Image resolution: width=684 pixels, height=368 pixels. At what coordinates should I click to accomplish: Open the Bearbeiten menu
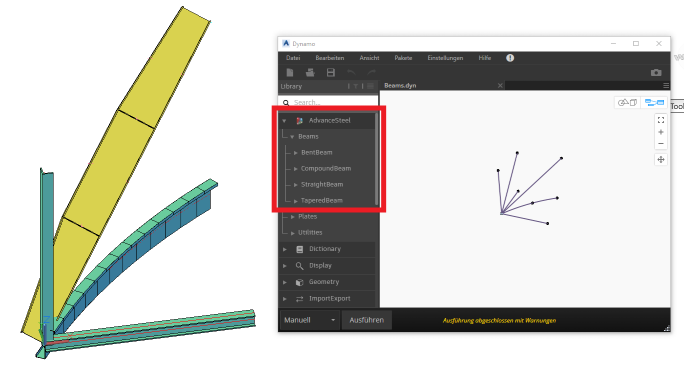[x=329, y=58]
